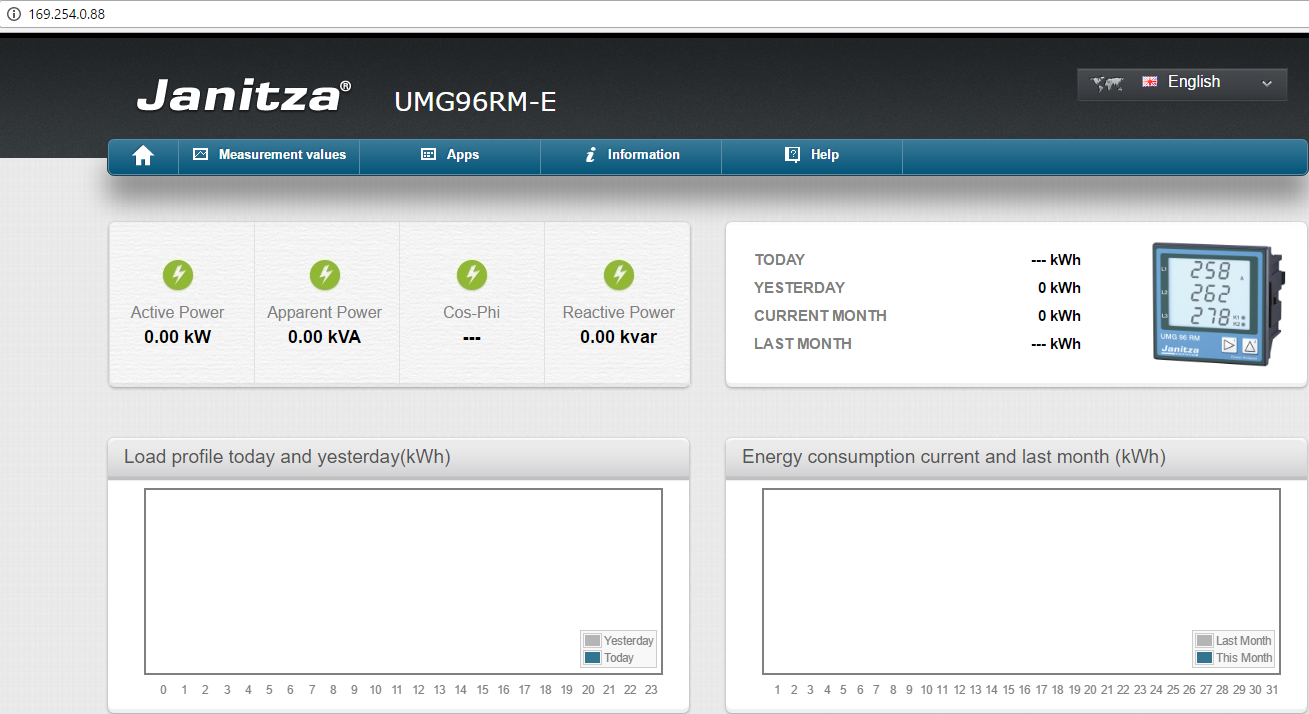Click the TODAY energy row label

780,260
